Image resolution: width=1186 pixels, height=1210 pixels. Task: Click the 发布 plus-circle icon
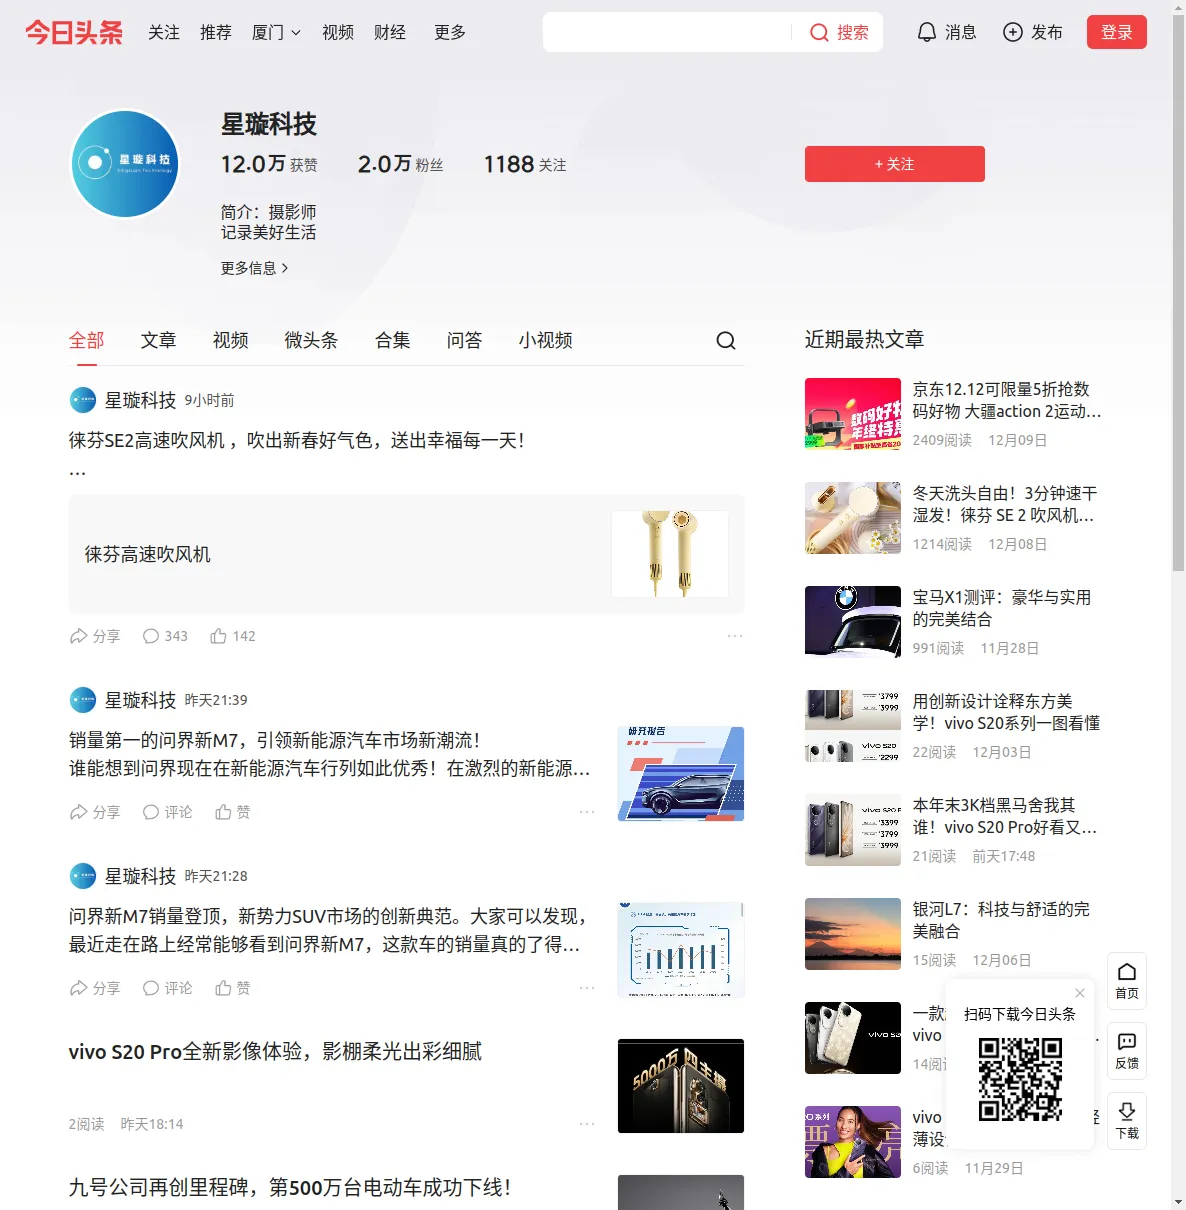(1013, 33)
